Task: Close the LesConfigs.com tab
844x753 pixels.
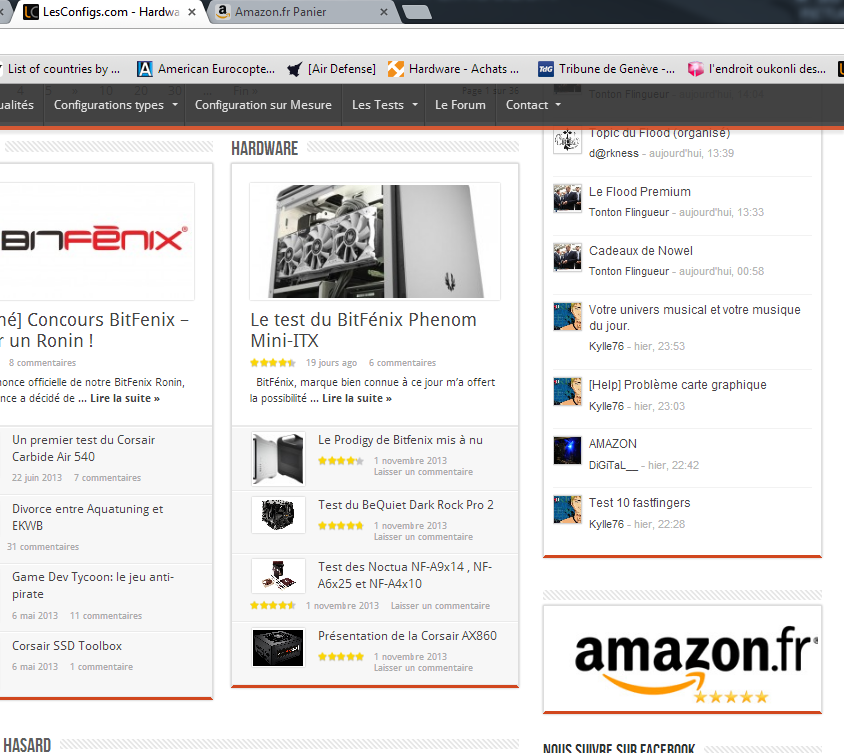Action: 192,12
